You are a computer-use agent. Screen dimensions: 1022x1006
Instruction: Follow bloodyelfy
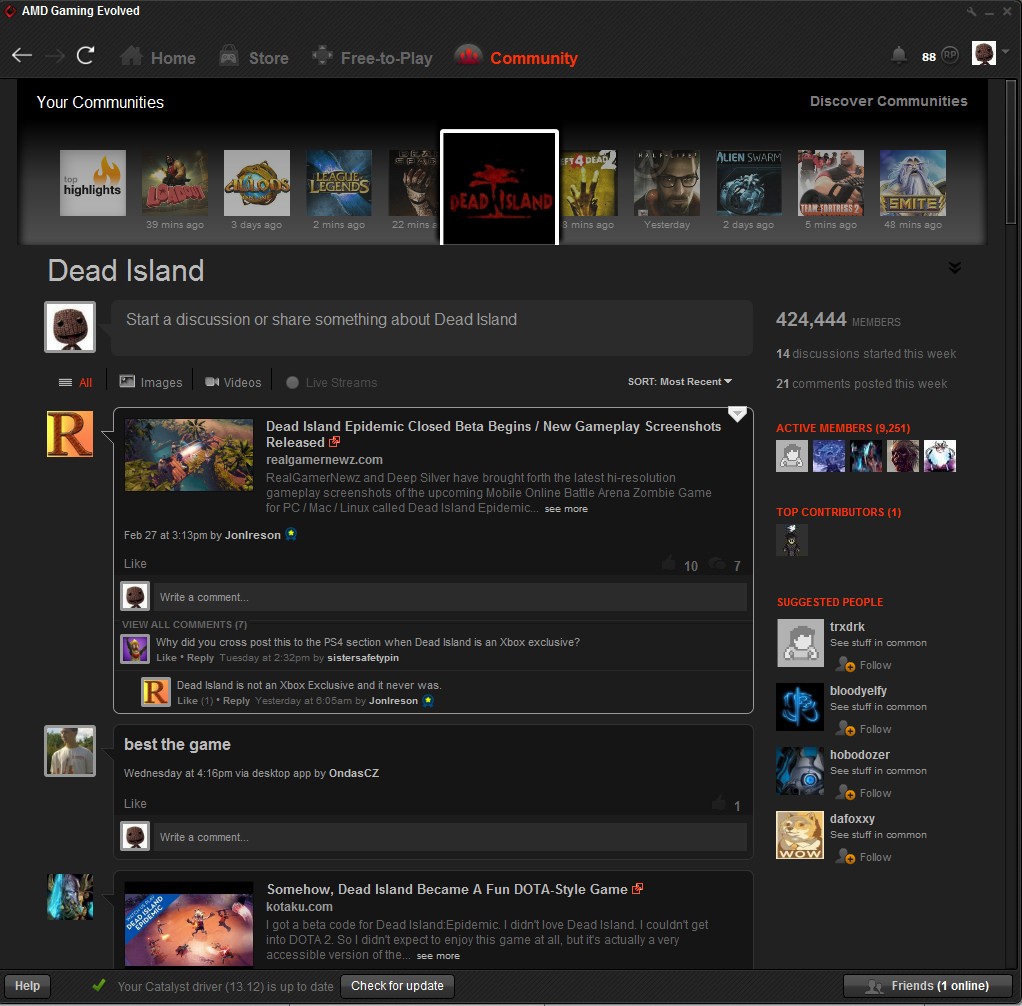865,729
